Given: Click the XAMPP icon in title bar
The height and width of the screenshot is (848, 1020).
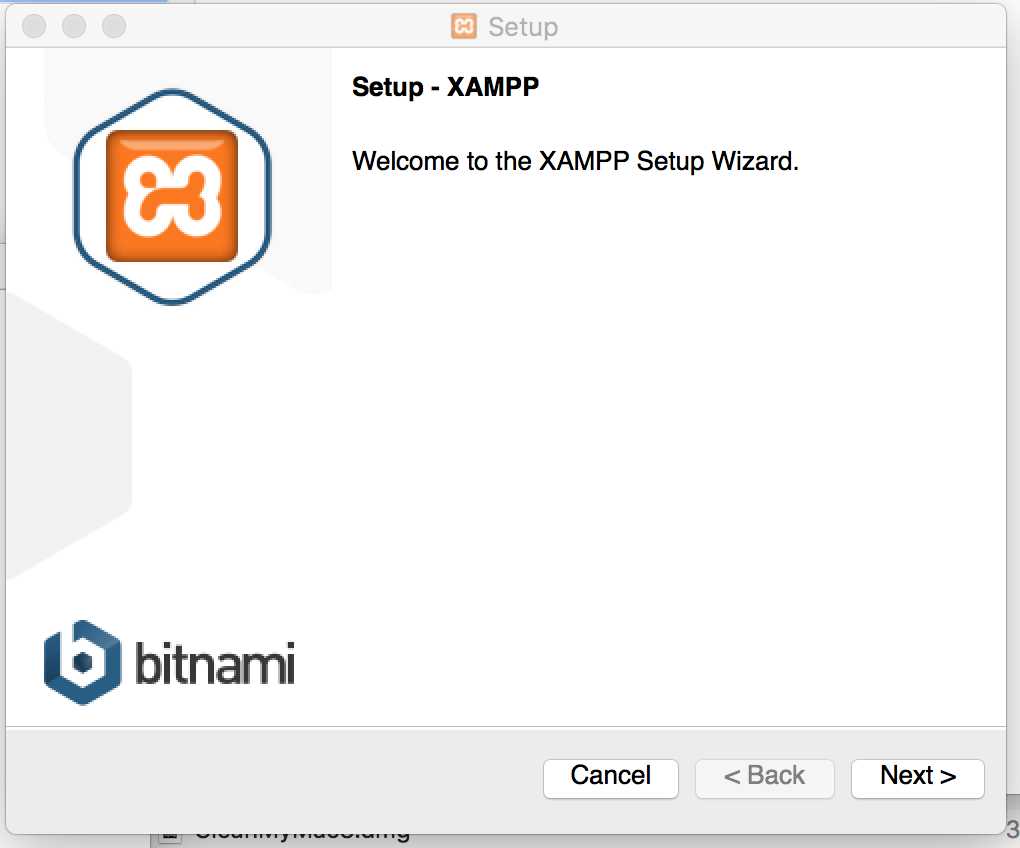Looking at the screenshot, I should [x=464, y=26].
